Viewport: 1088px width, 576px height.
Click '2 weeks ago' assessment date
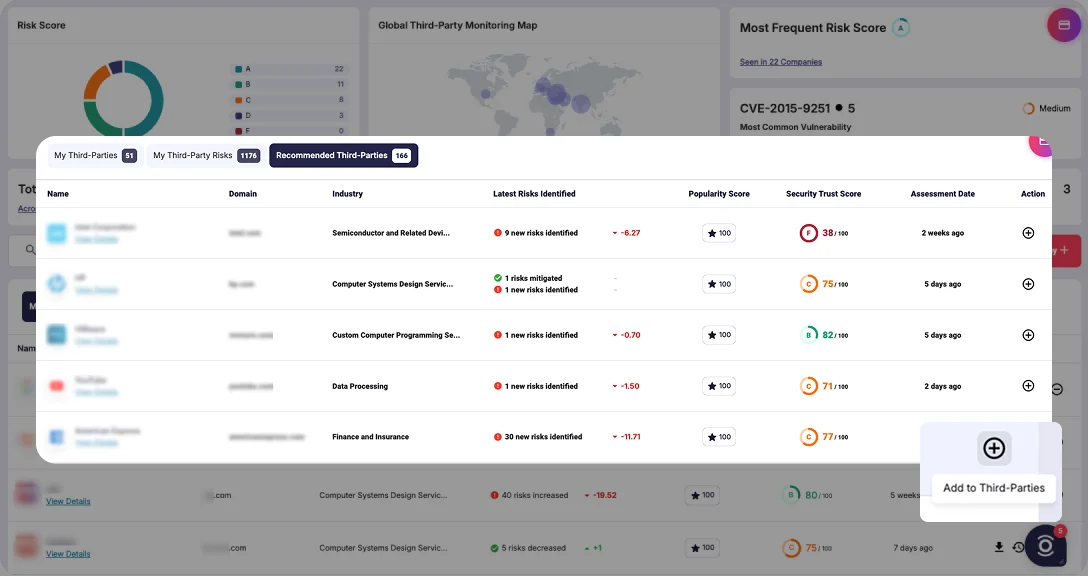coord(942,233)
